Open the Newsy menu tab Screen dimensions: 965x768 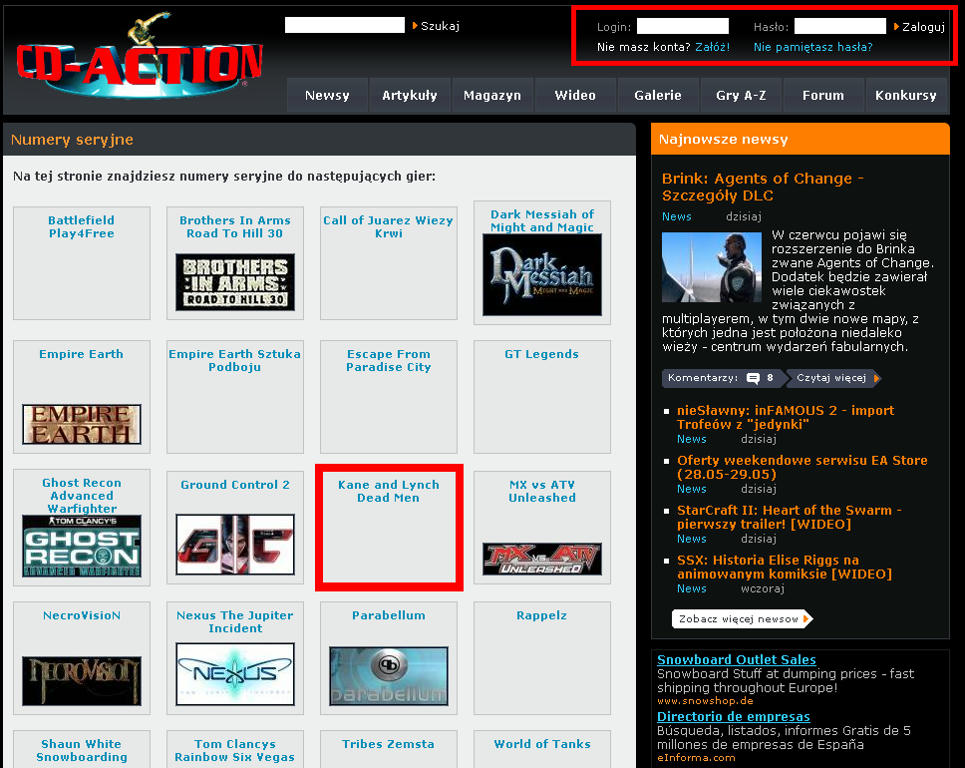pyautogui.click(x=327, y=95)
